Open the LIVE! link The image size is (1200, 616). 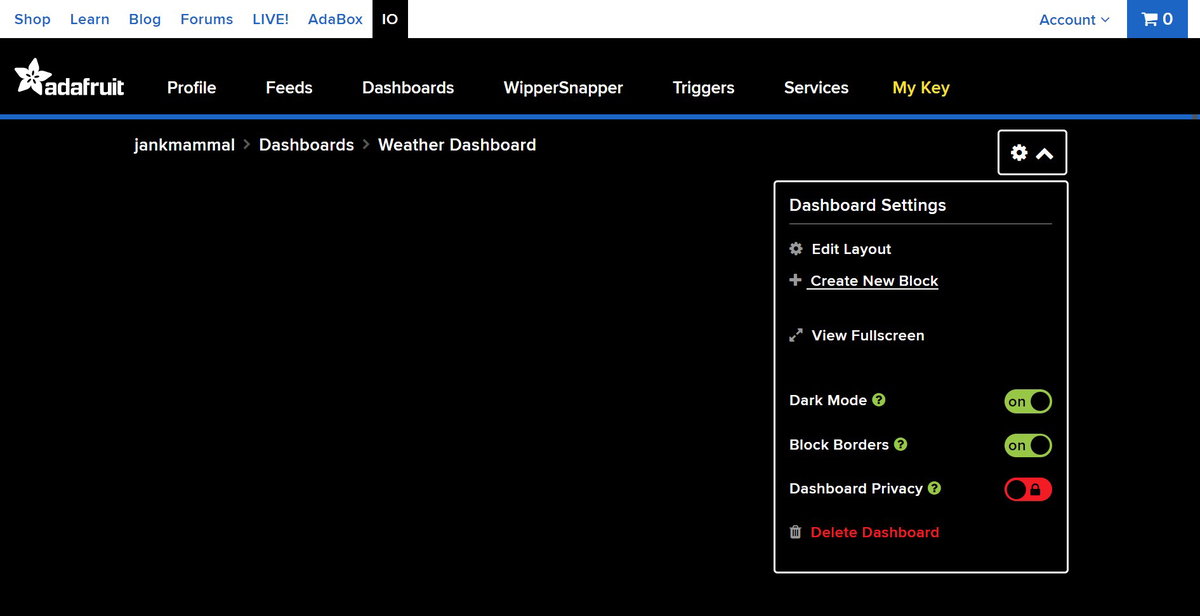pyautogui.click(x=270, y=19)
